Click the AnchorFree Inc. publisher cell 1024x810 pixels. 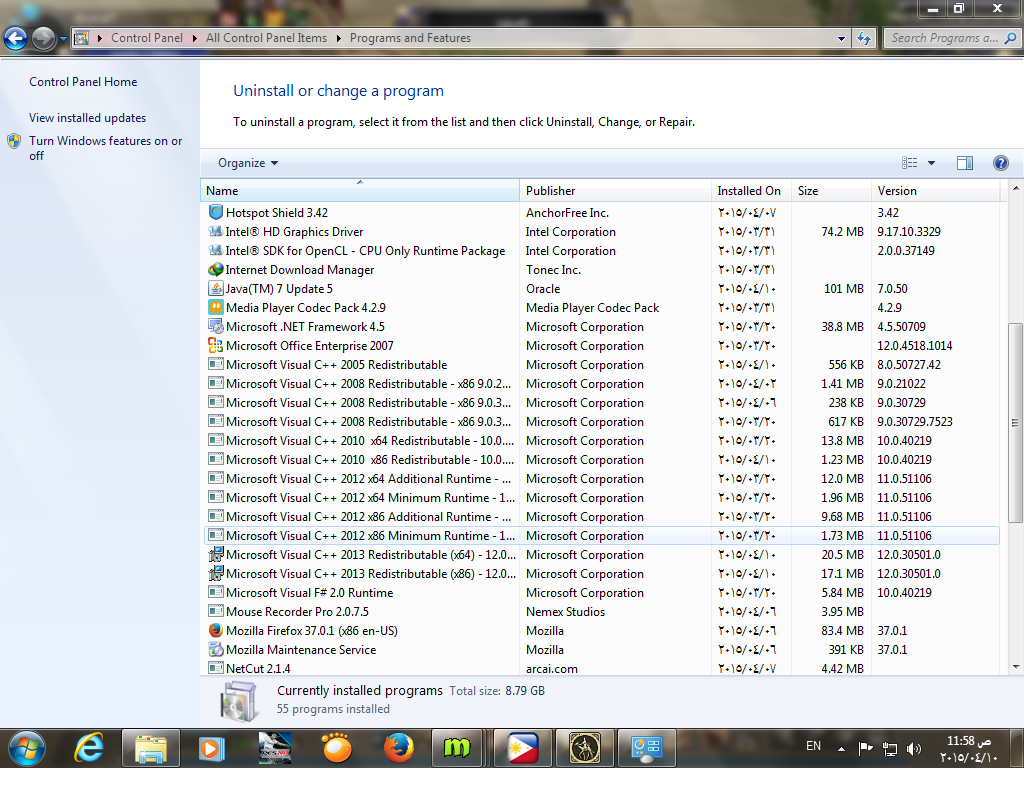tap(568, 213)
